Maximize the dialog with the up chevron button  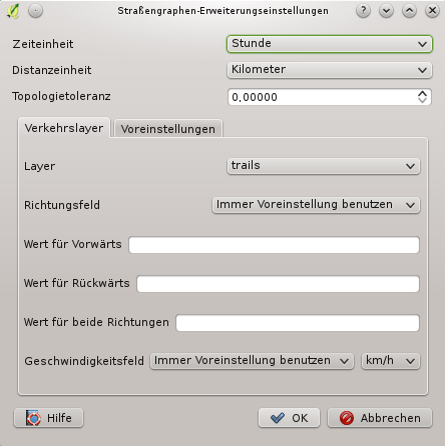tap(409, 11)
